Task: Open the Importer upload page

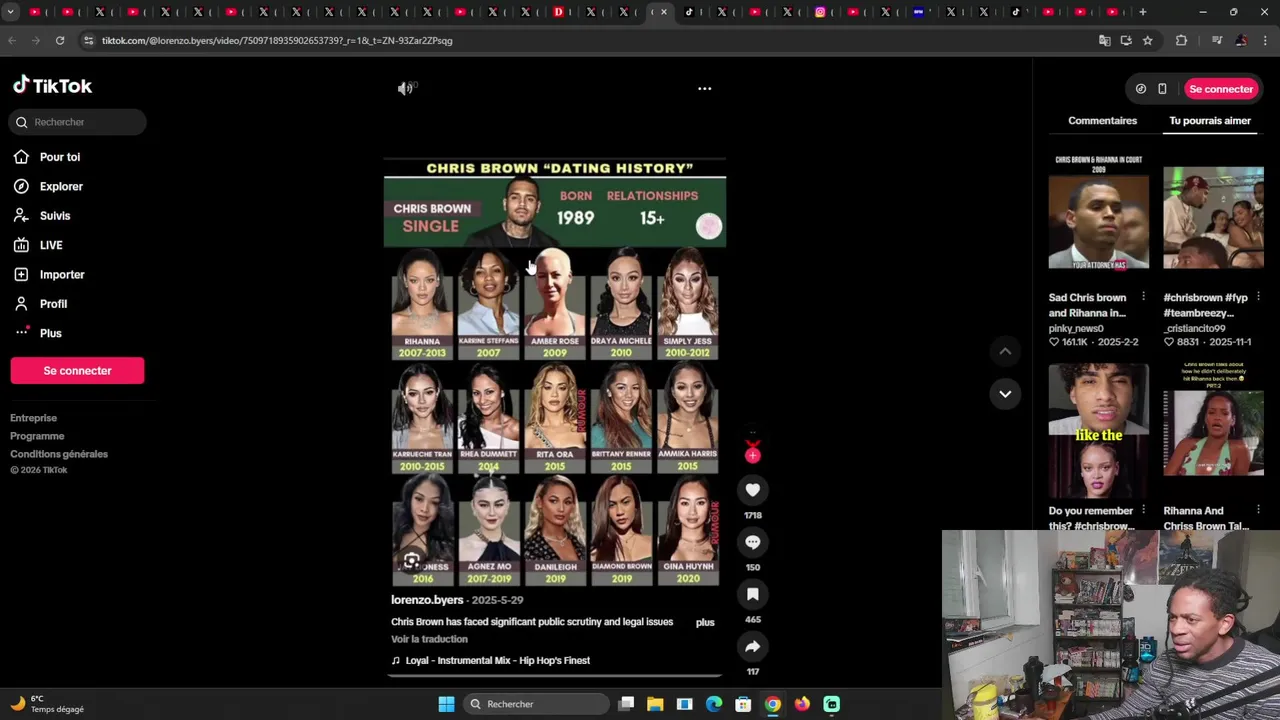Action: click(x=61, y=274)
